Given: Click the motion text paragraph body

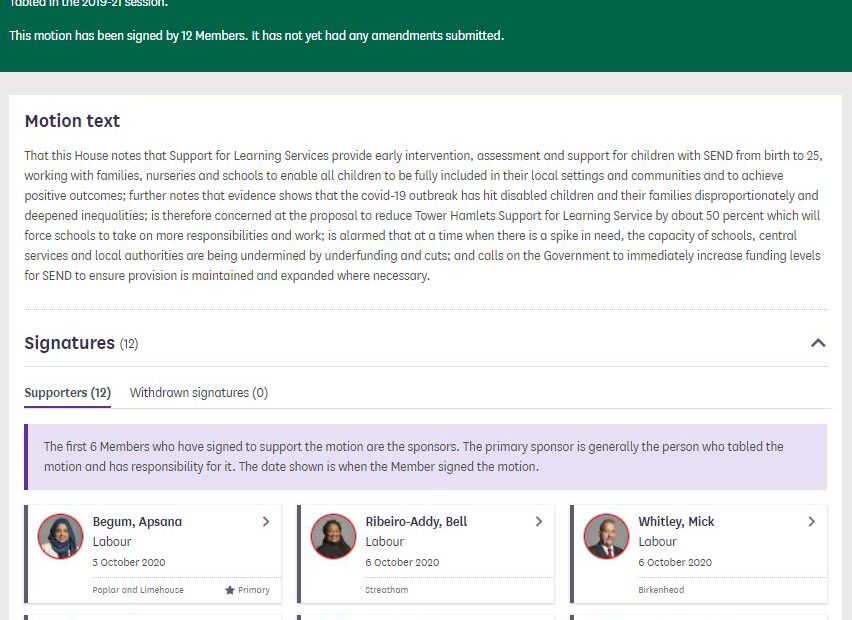Looking at the screenshot, I should coord(425,215).
